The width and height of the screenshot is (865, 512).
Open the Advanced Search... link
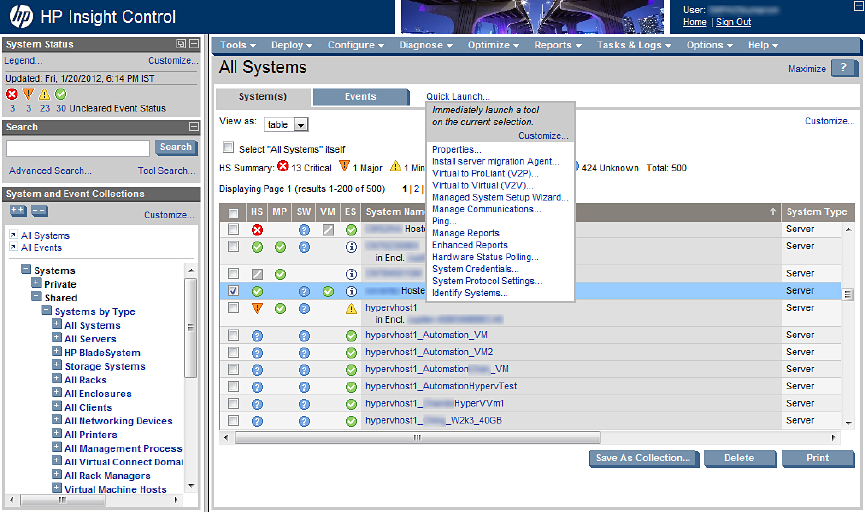50,170
